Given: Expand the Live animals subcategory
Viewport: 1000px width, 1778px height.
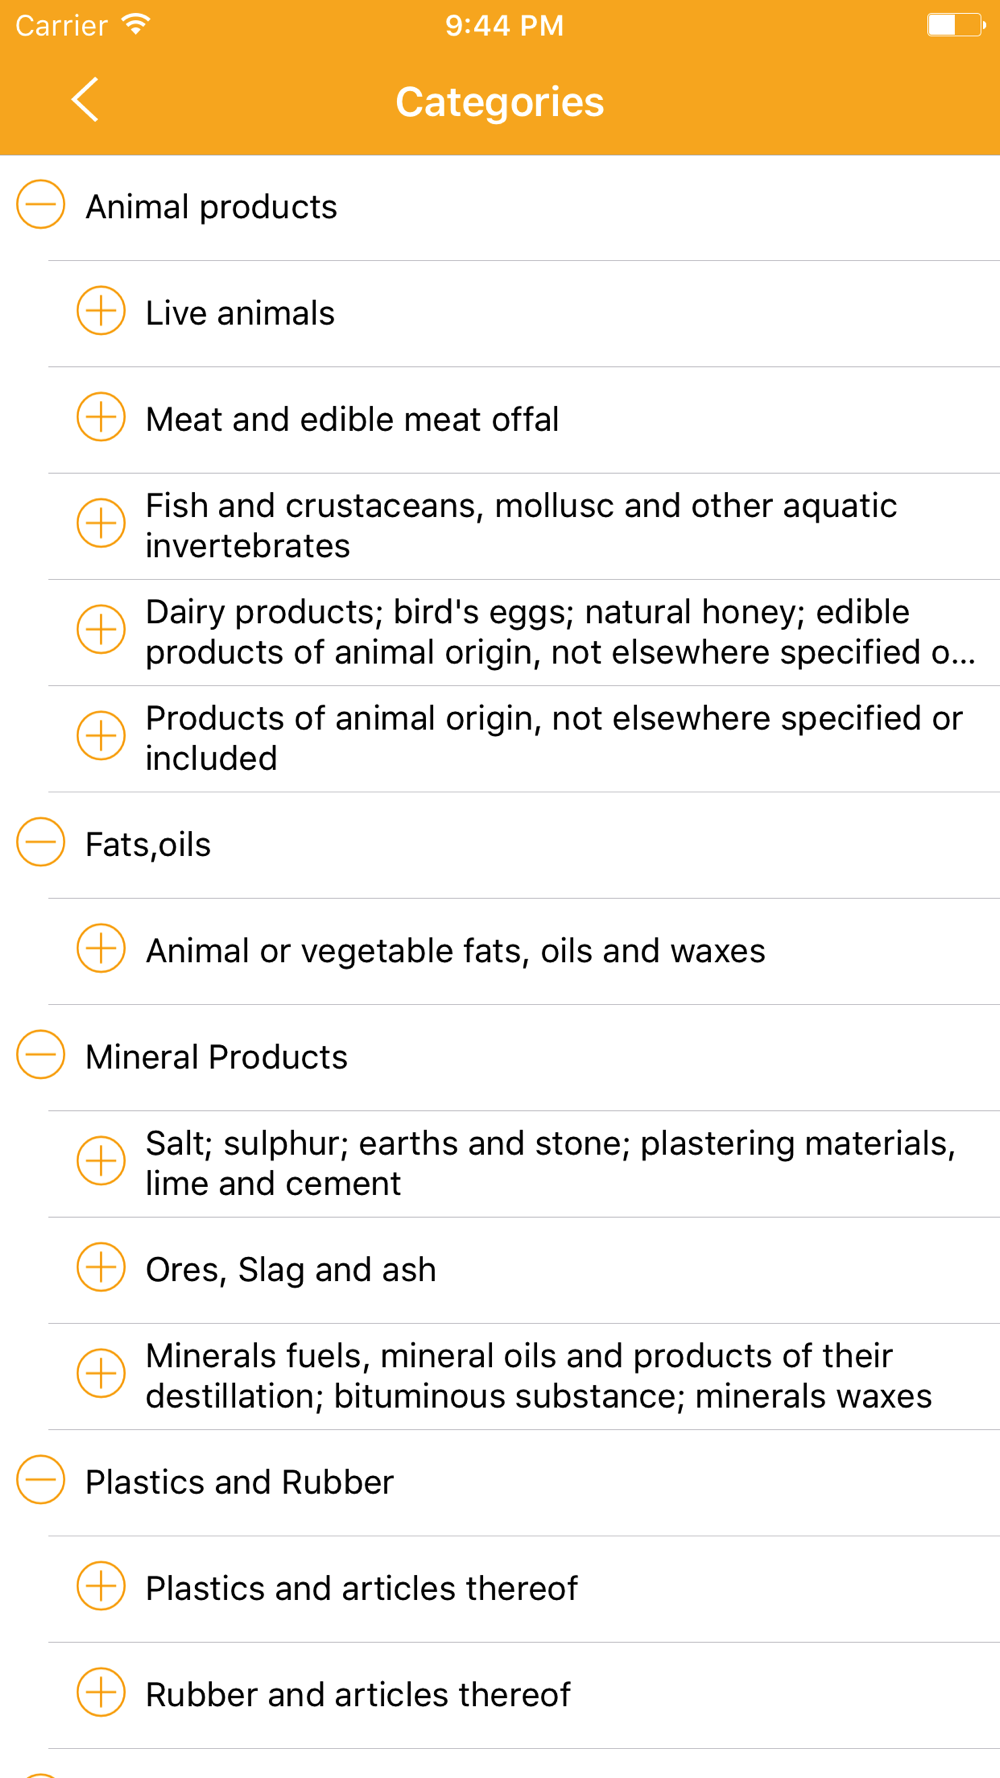Looking at the screenshot, I should (101, 312).
